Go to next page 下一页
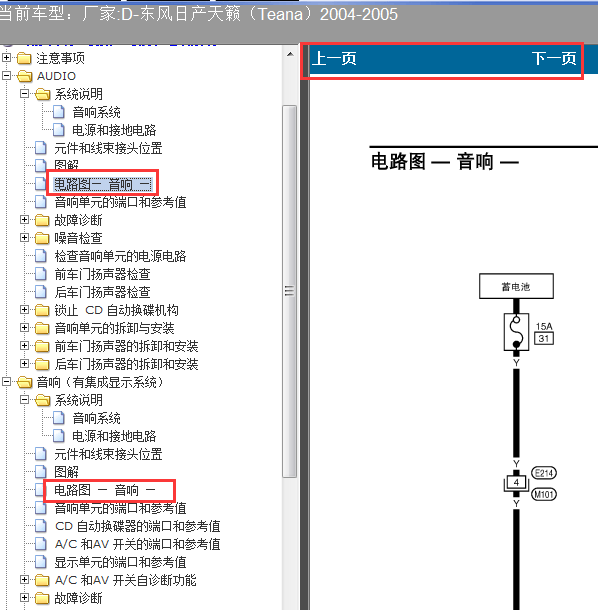 (x=554, y=59)
